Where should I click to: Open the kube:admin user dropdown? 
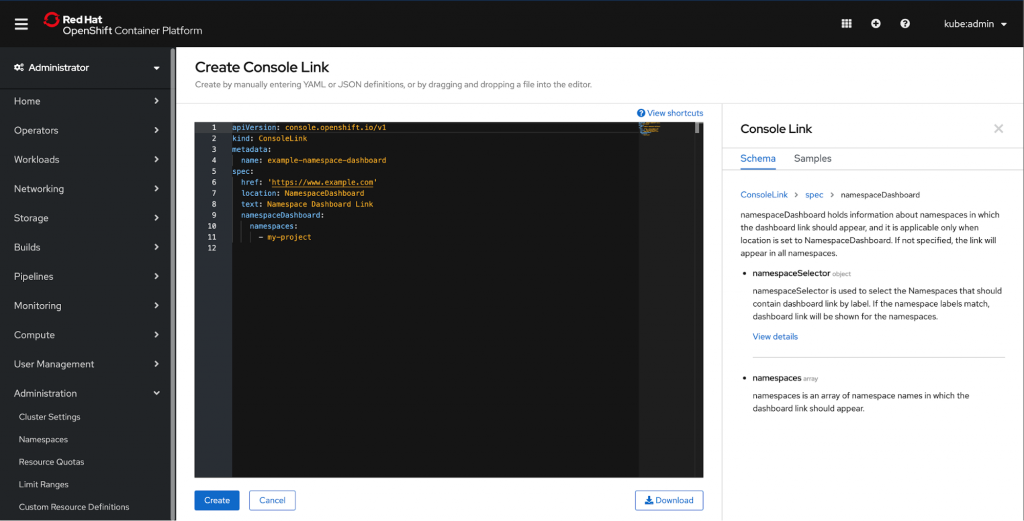975,23
